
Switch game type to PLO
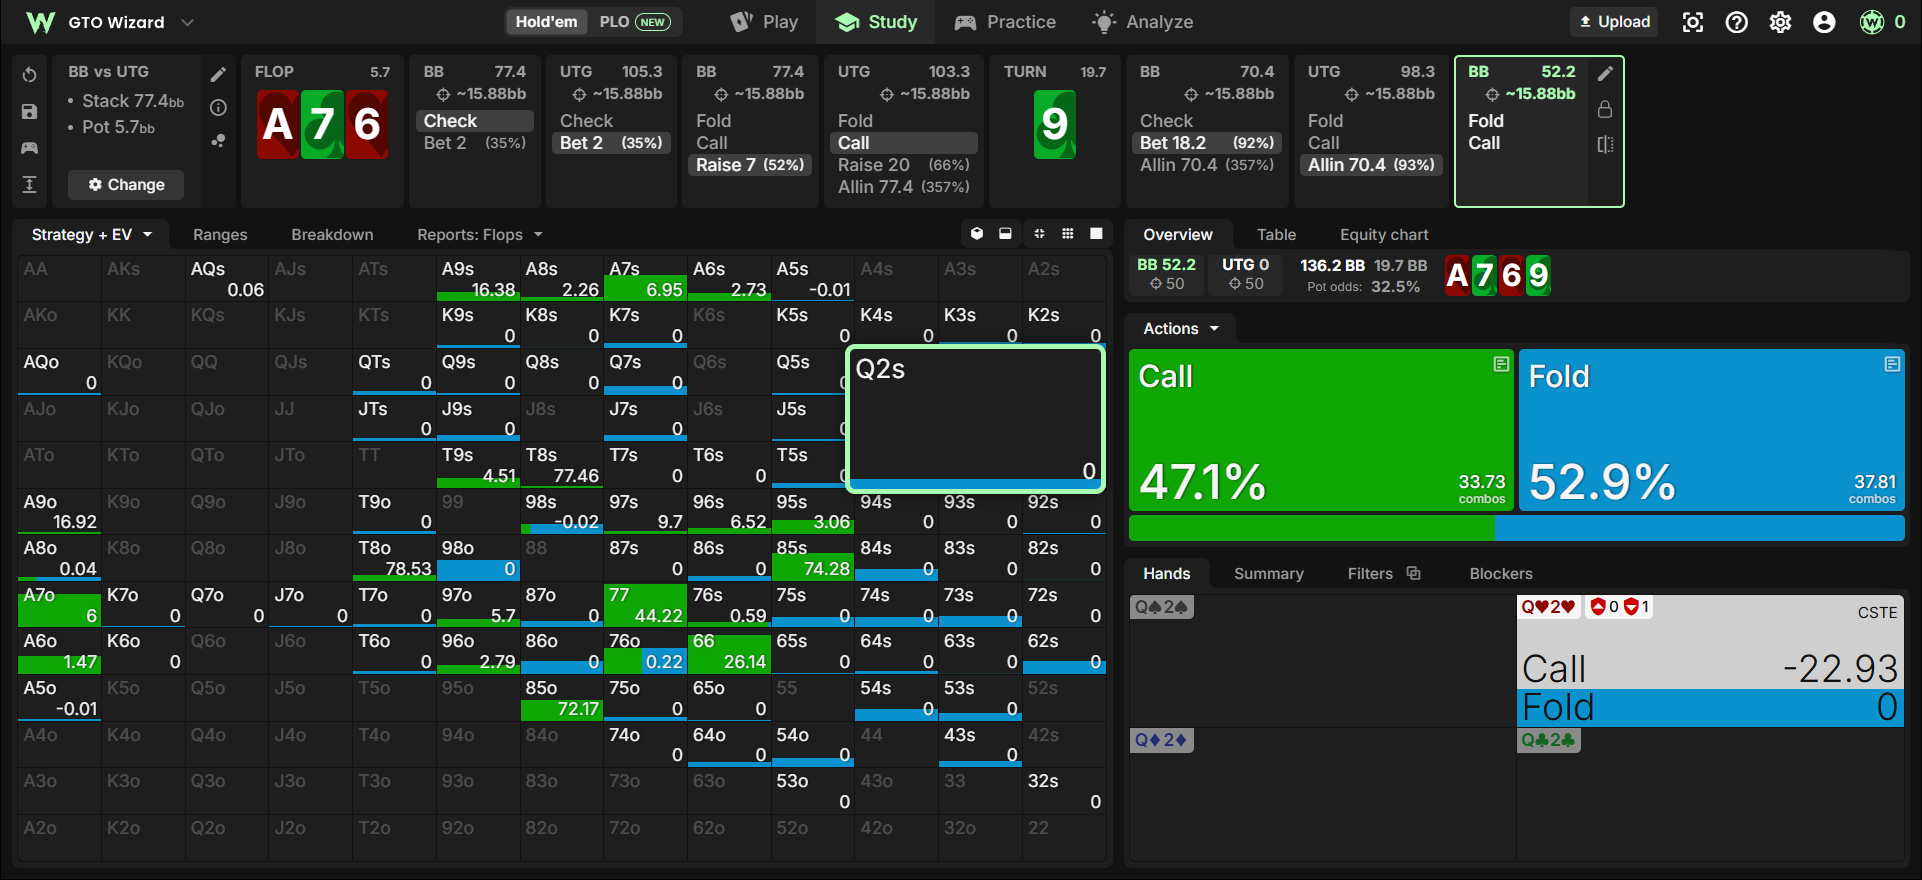click(634, 22)
